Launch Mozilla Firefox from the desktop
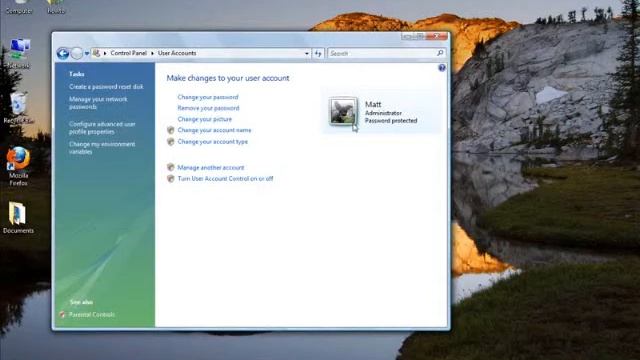640x360 pixels. pyautogui.click(x=18, y=167)
